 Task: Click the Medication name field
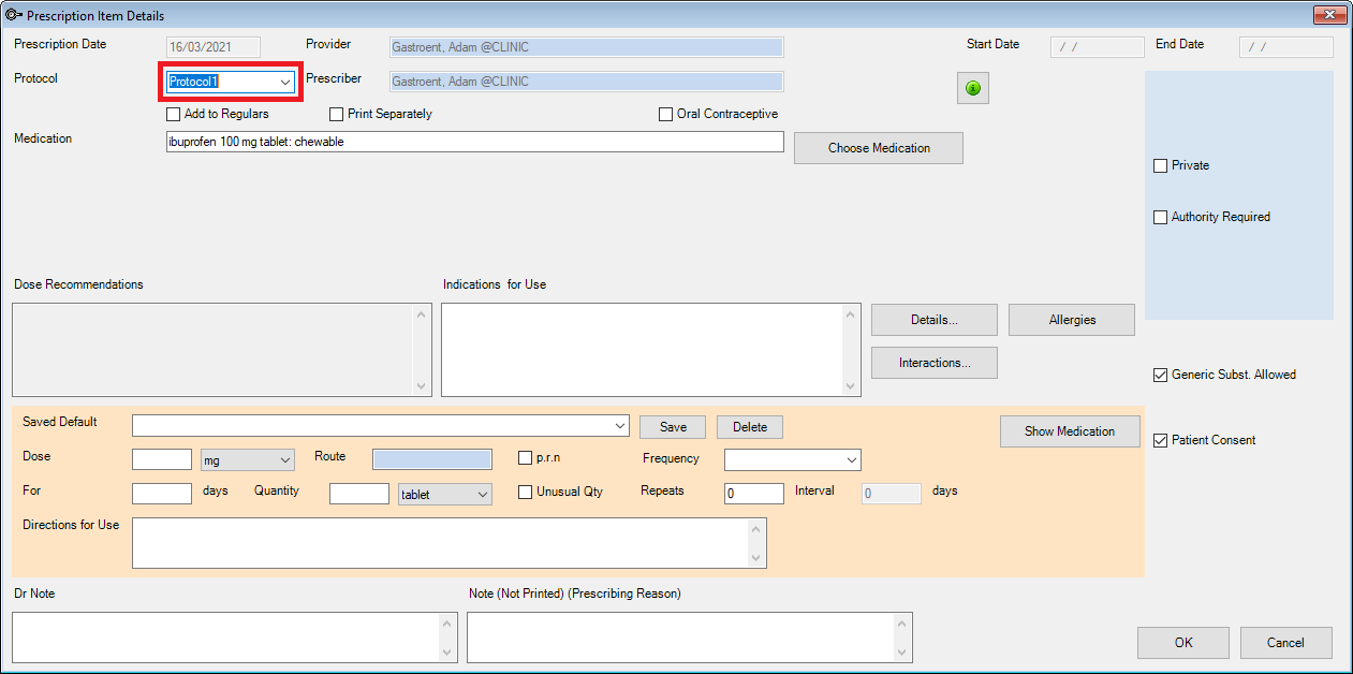coord(475,142)
